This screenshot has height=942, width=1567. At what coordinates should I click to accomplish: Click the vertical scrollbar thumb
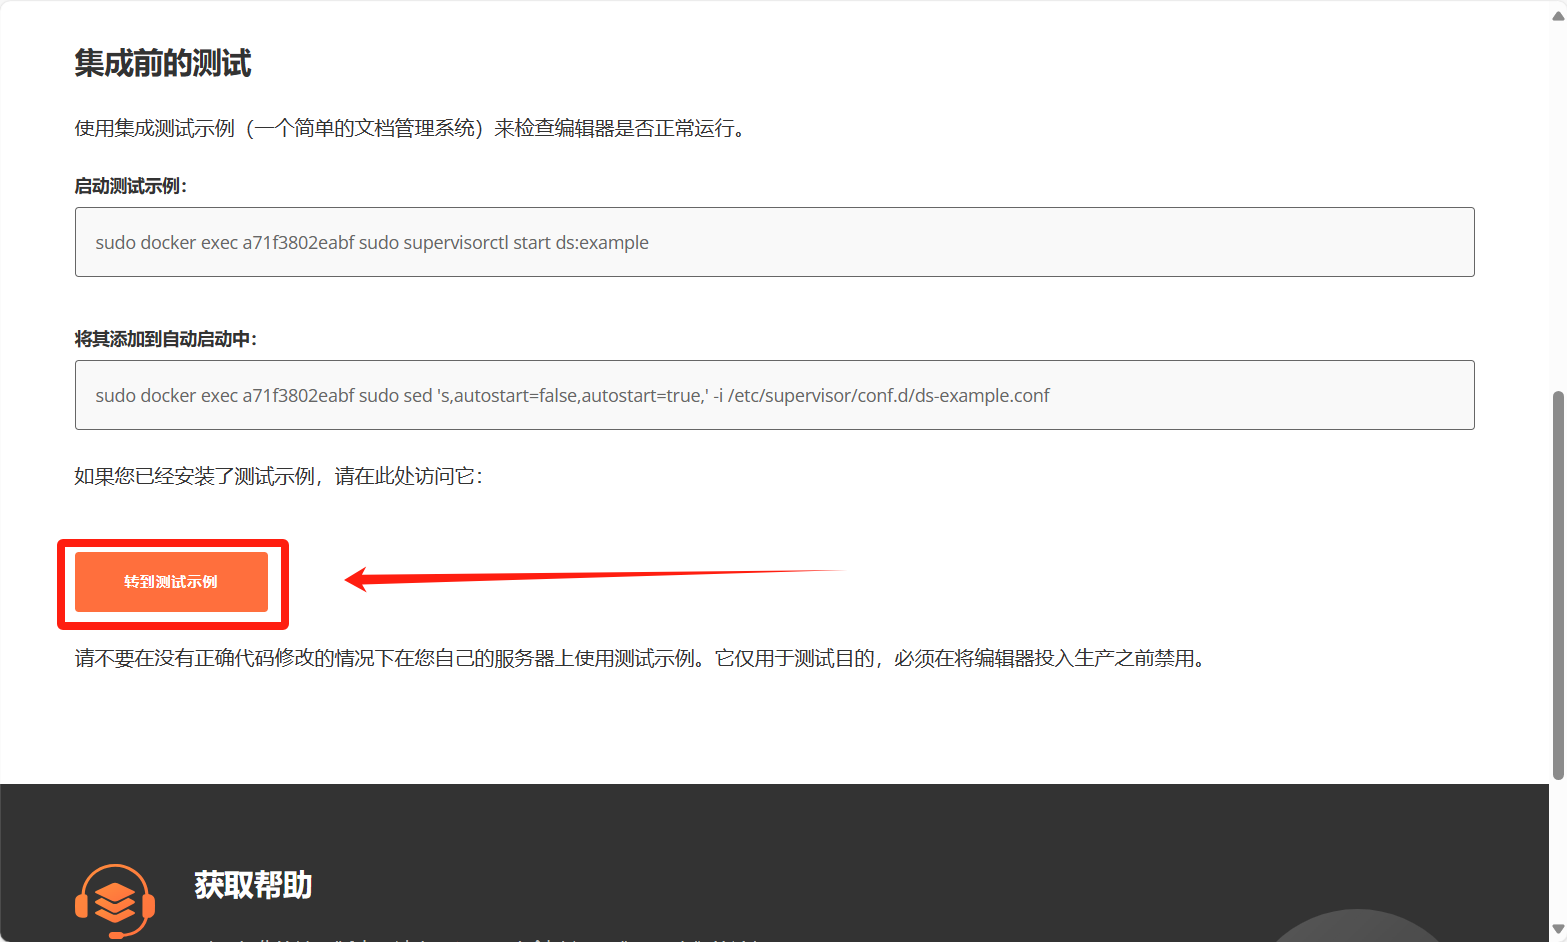pyautogui.click(x=1557, y=585)
